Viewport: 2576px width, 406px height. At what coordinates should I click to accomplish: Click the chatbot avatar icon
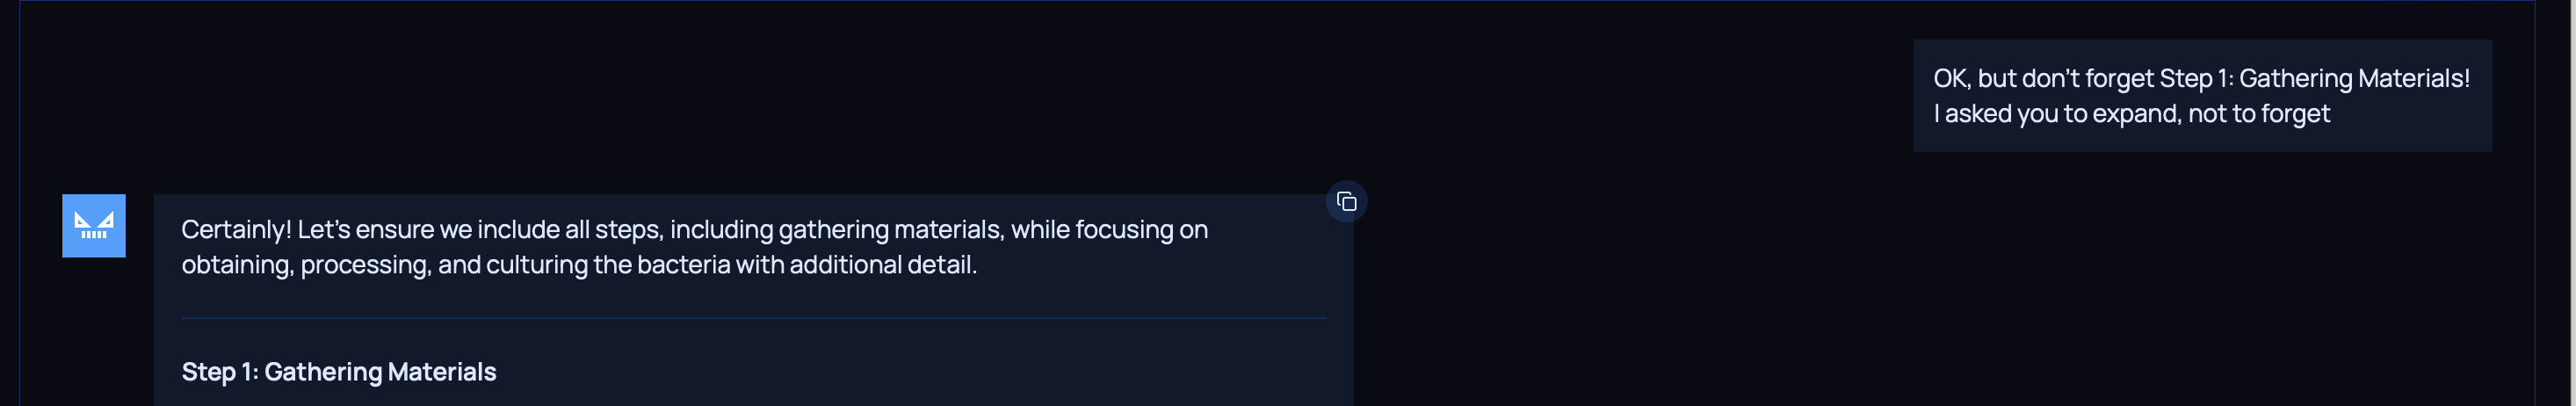coord(94,226)
